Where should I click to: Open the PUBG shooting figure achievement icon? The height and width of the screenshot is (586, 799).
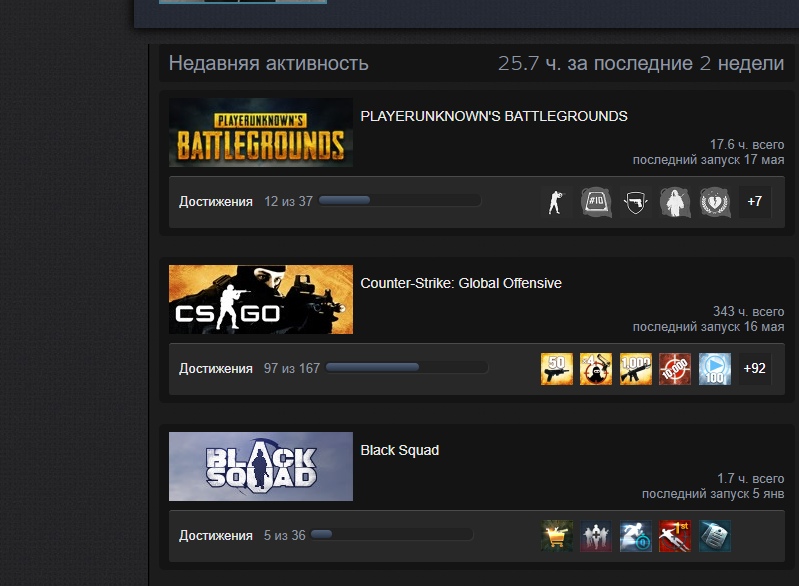pyautogui.click(x=556, y=202)
